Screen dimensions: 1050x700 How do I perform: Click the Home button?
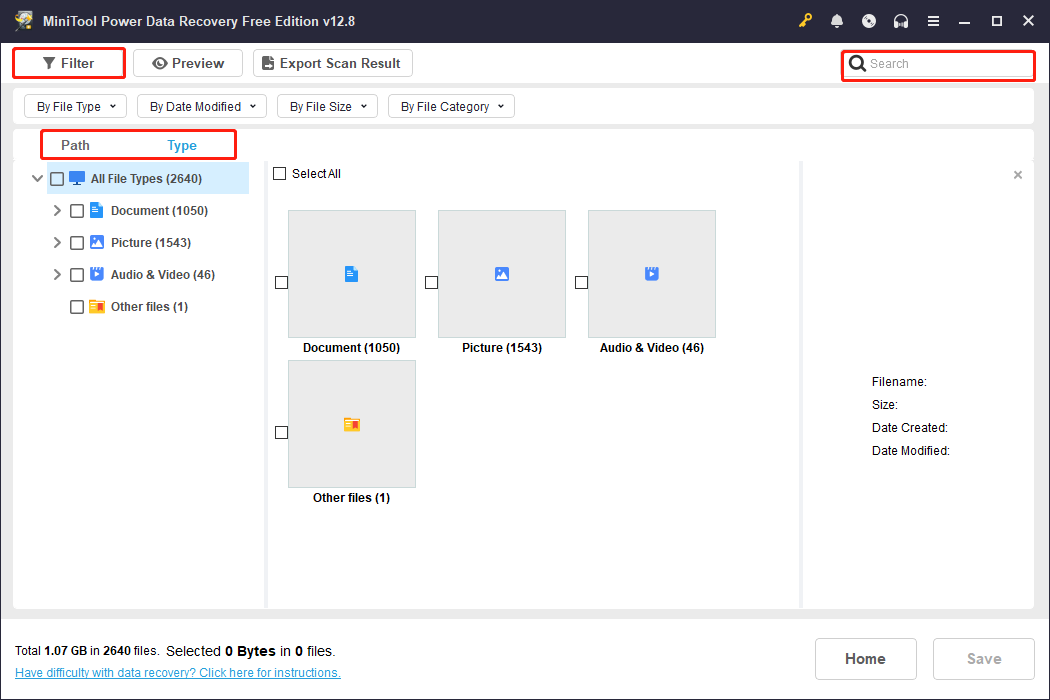[866, 658]
